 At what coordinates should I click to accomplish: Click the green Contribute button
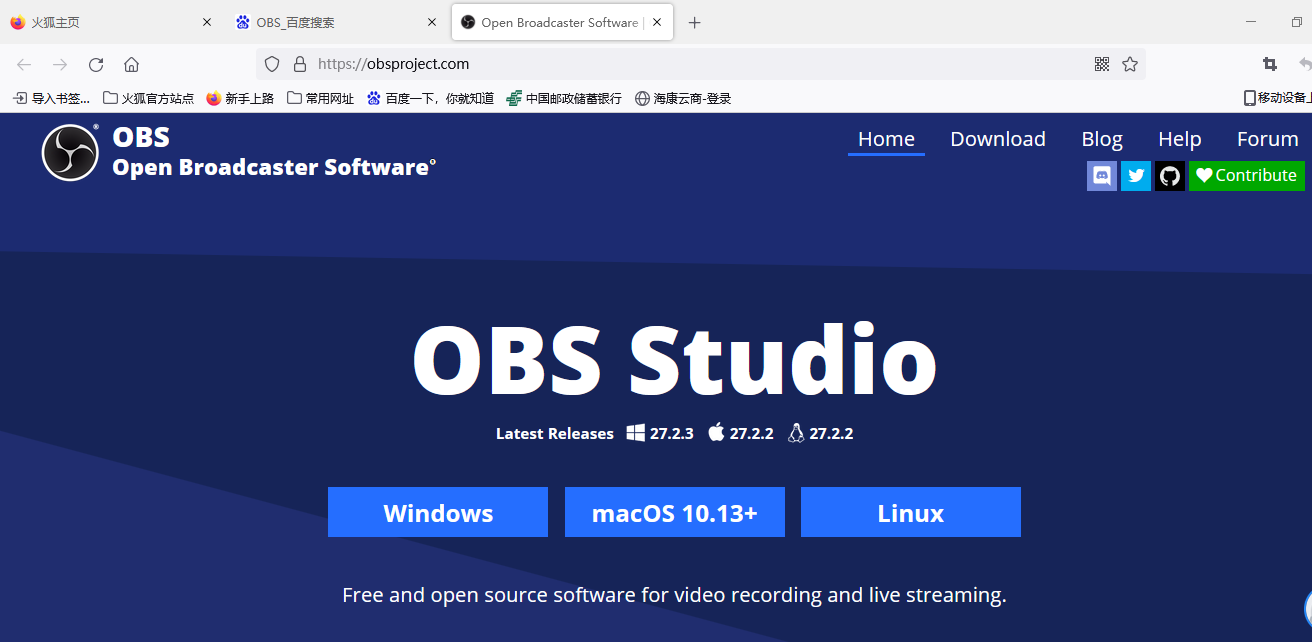coord(1247,176)
